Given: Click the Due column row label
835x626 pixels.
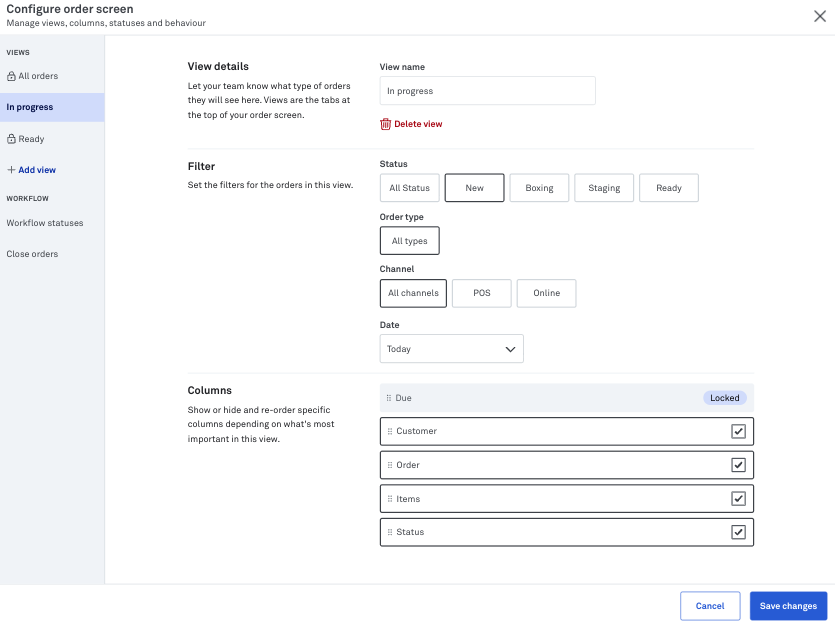Looking at the screenshot, I should tap(403, 398).
